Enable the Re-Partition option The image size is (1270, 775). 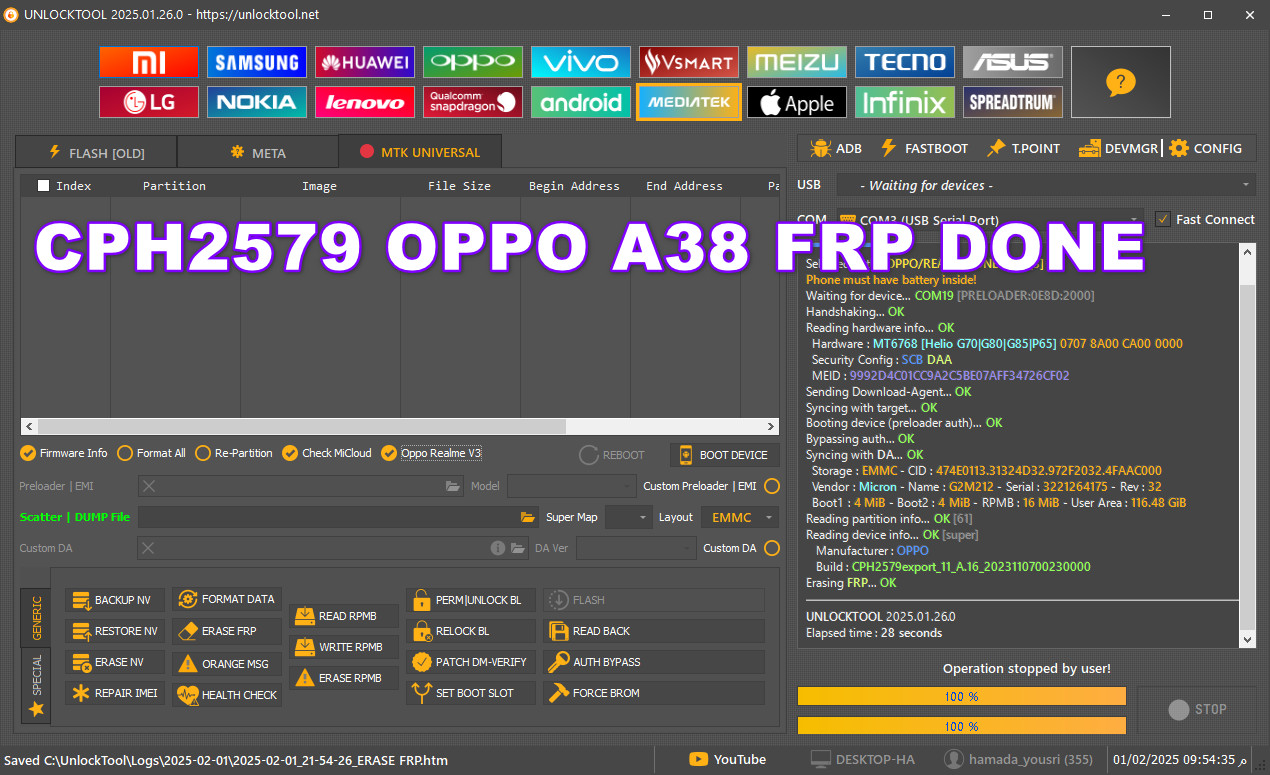(233, 453)
